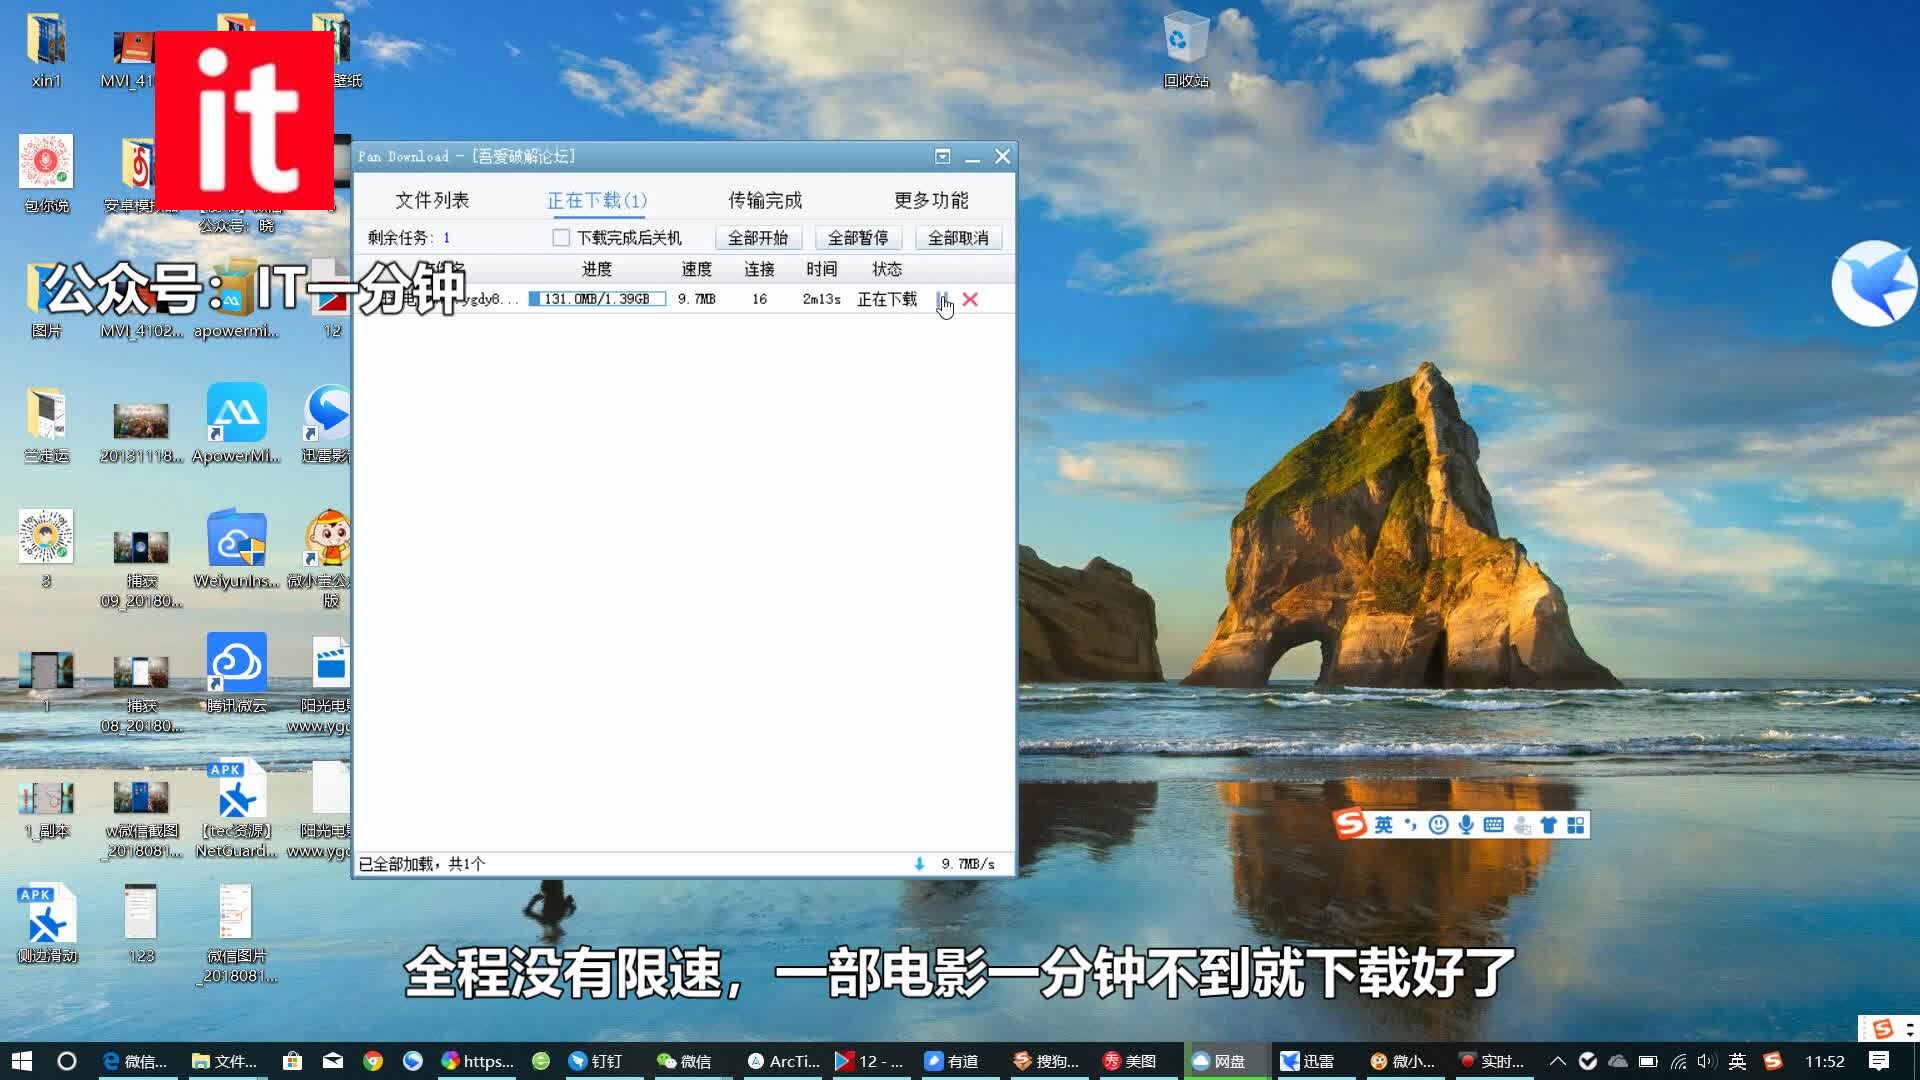Pause the download in the task row
This screenshot has width=1920, height=1080.
tap(942, 299)
